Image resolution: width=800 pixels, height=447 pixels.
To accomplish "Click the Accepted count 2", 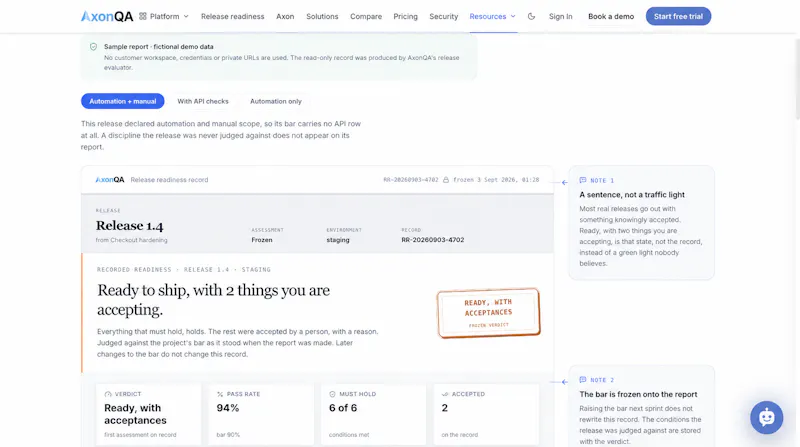I will 444,408.
